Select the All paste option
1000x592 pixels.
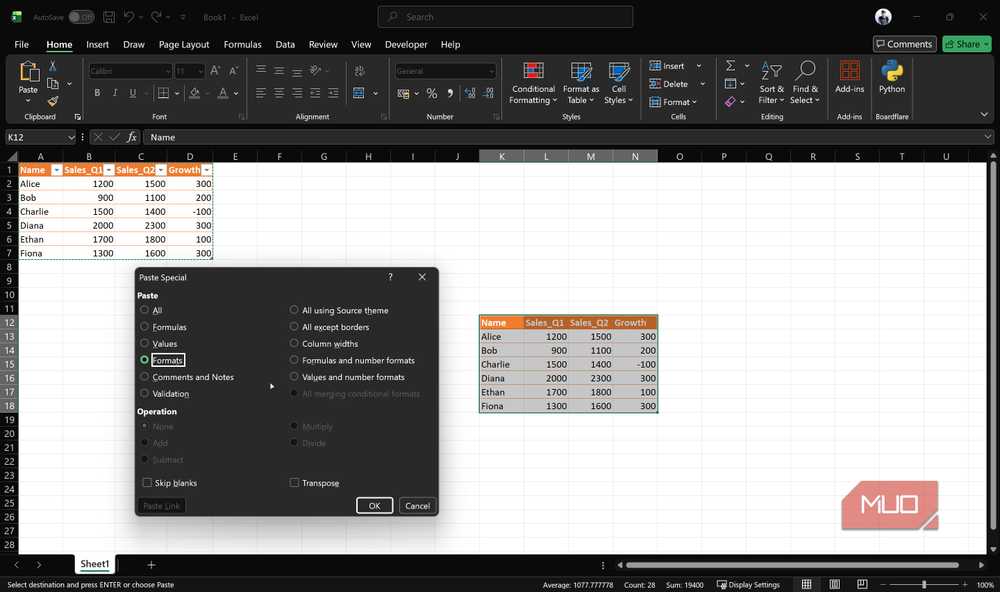pyautogui.click(x=145, y=310)
